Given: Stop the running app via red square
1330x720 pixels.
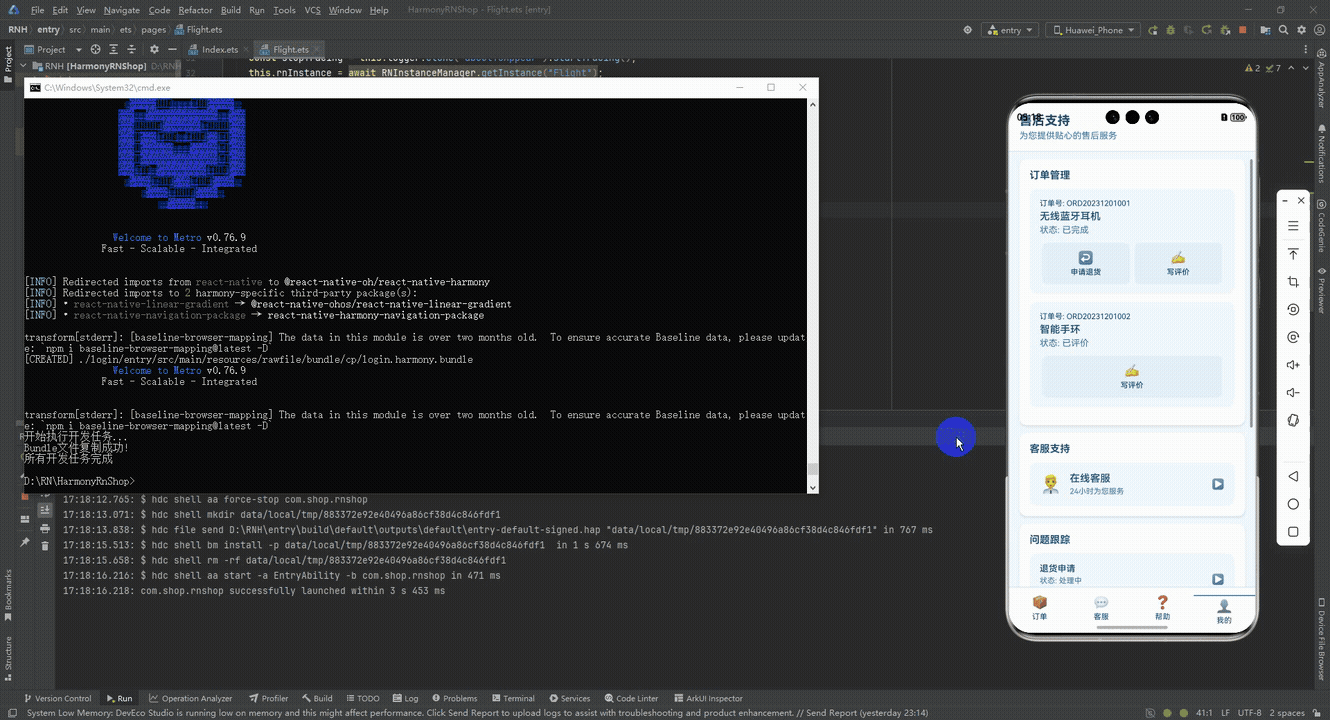Looking at the screenshot, I should tap(1242, 30).
